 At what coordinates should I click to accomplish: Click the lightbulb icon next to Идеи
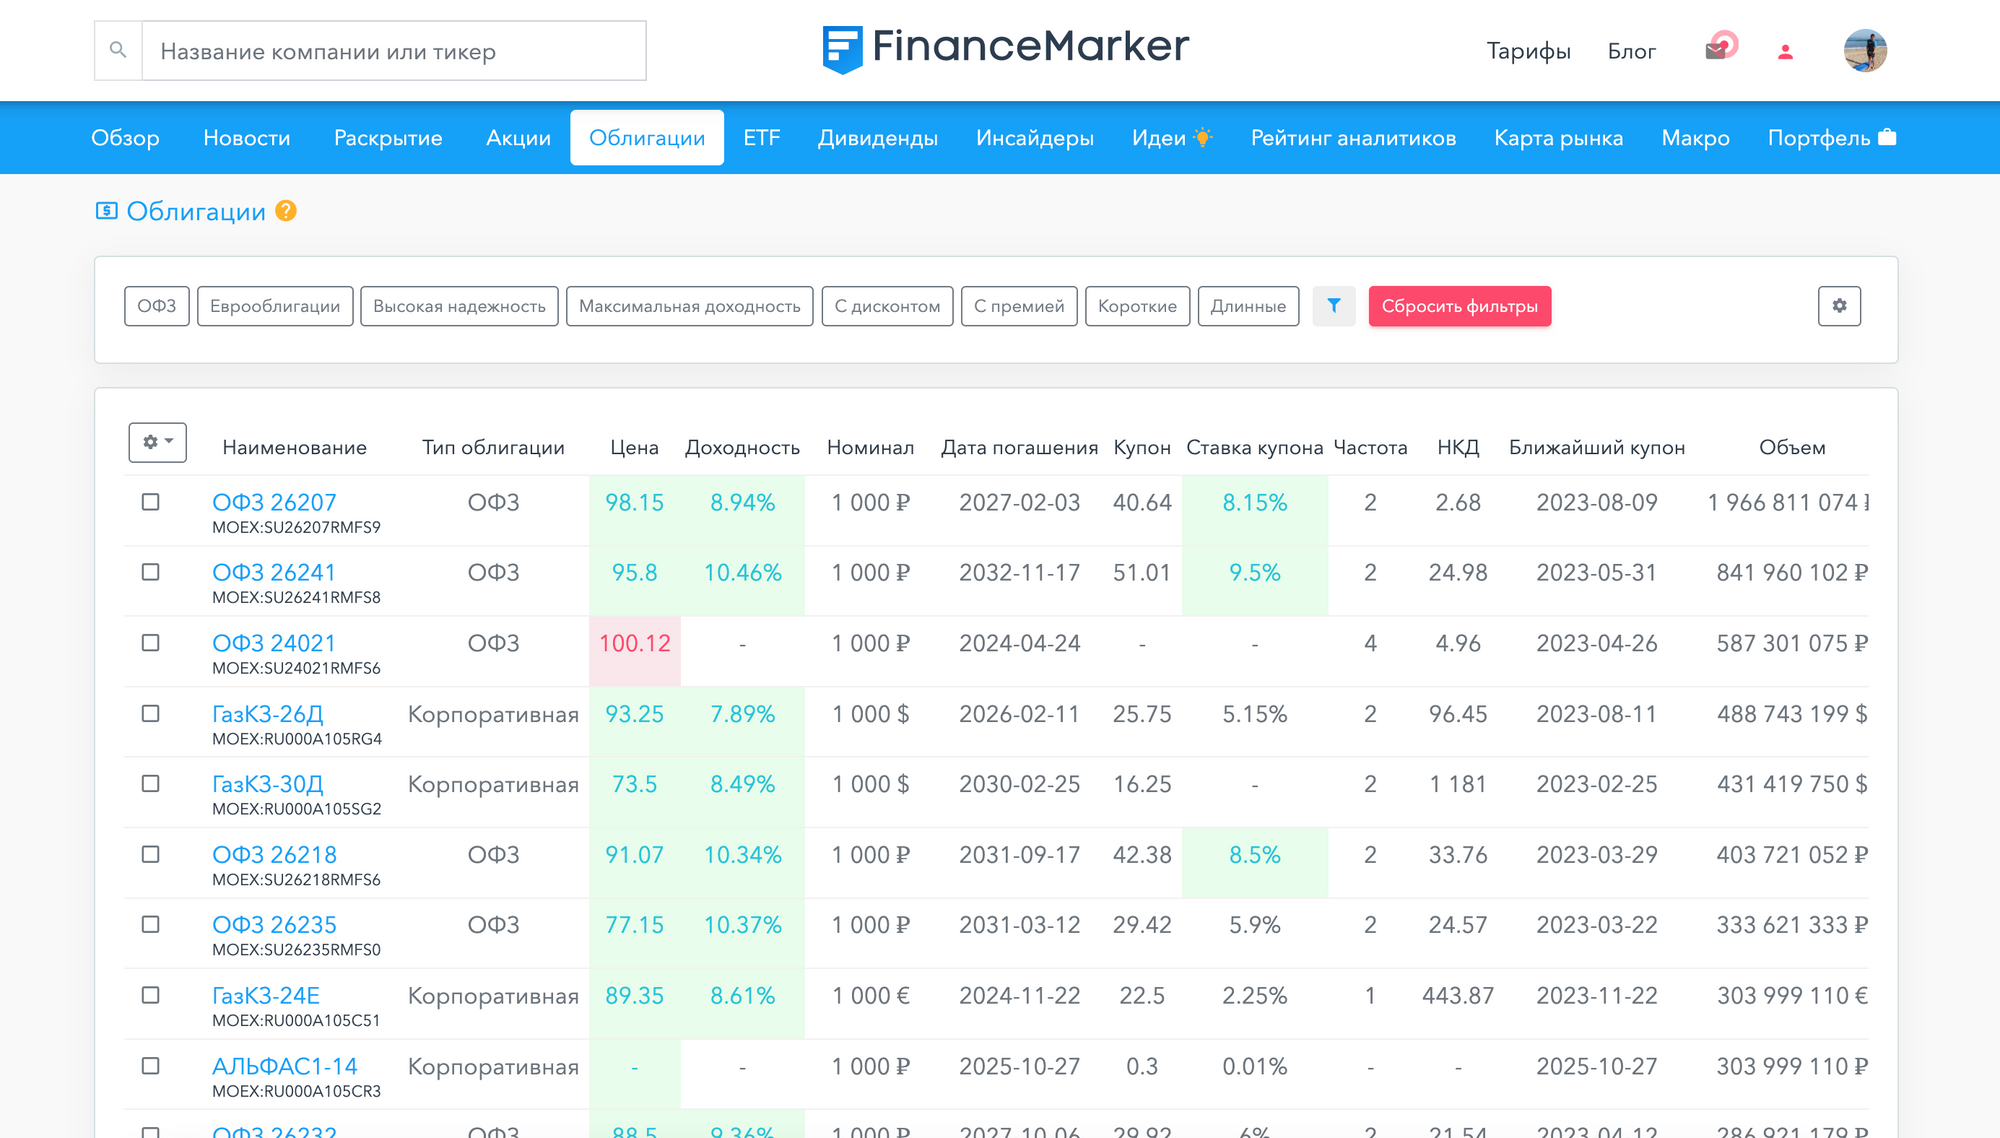(1203, 138)
